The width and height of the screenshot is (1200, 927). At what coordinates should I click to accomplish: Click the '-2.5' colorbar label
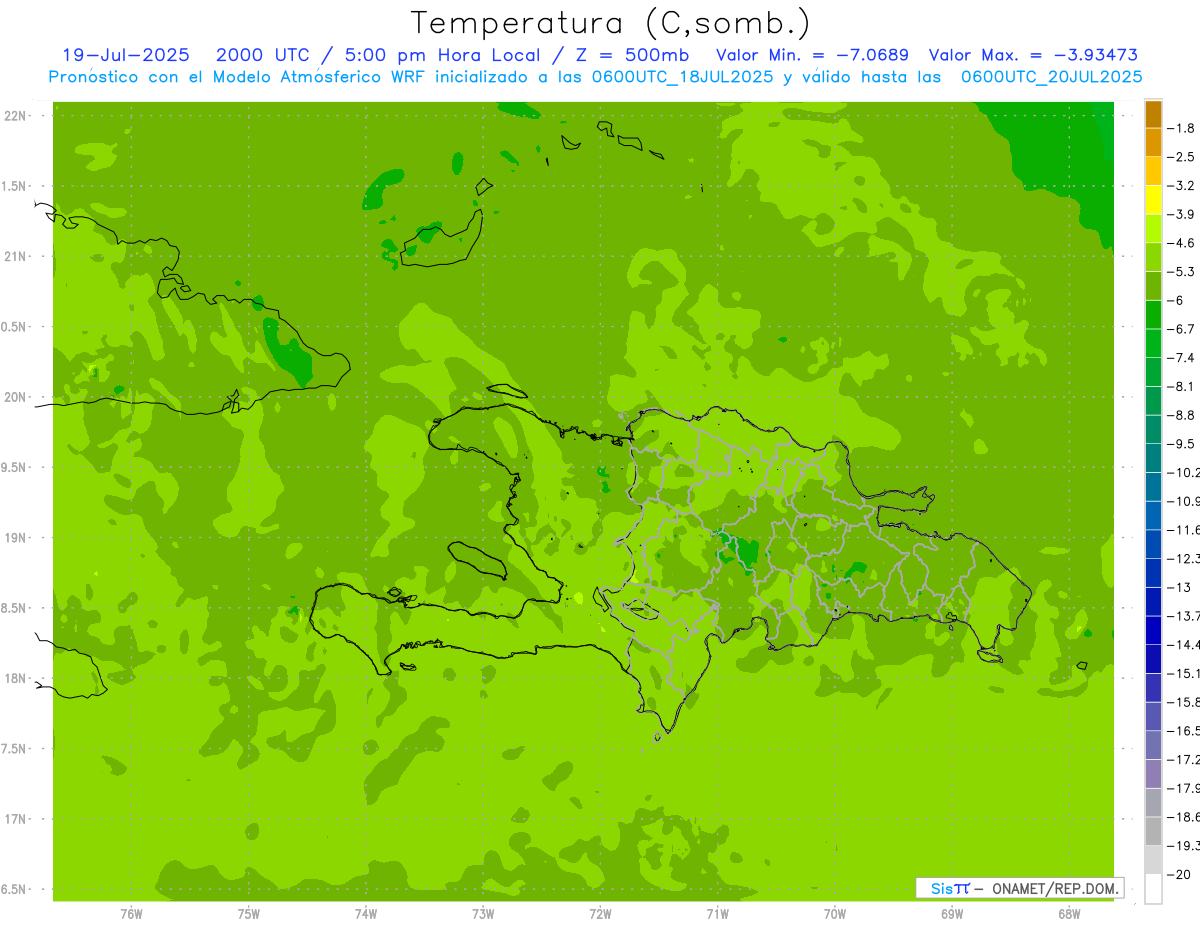tap(1182, 157)
